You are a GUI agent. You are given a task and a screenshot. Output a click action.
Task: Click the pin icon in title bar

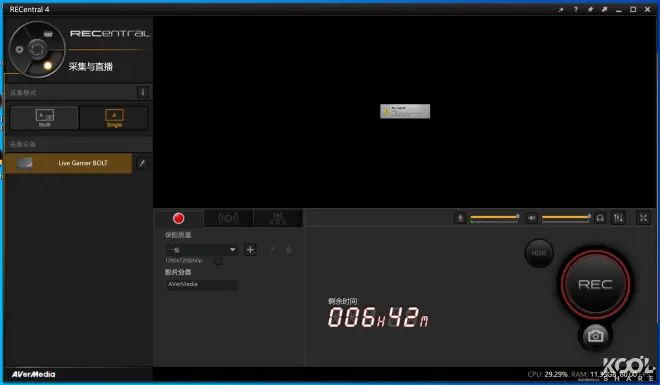[590, 9]
